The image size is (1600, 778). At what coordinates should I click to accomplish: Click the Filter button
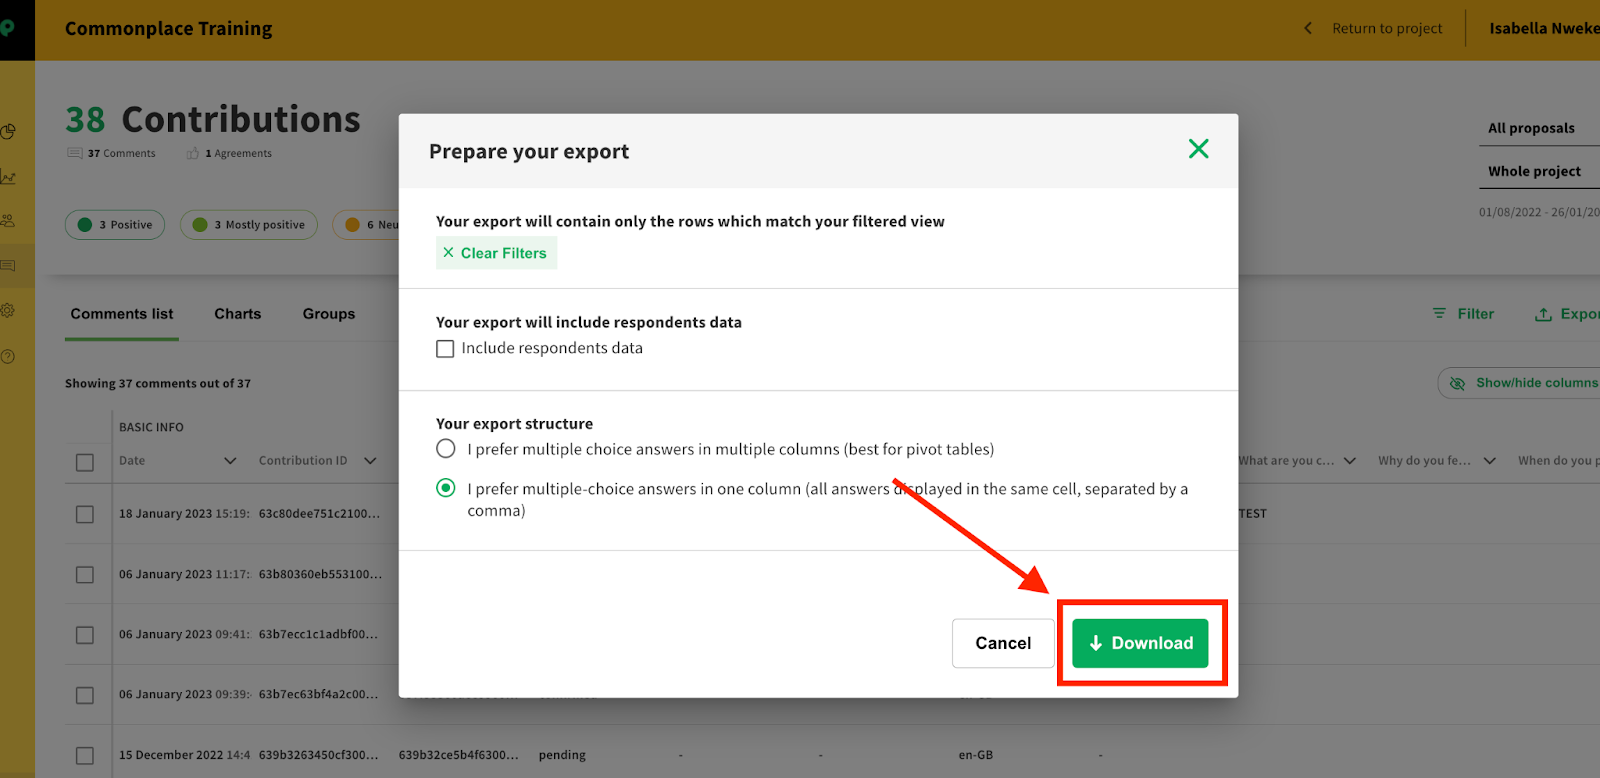[1463, 314]
